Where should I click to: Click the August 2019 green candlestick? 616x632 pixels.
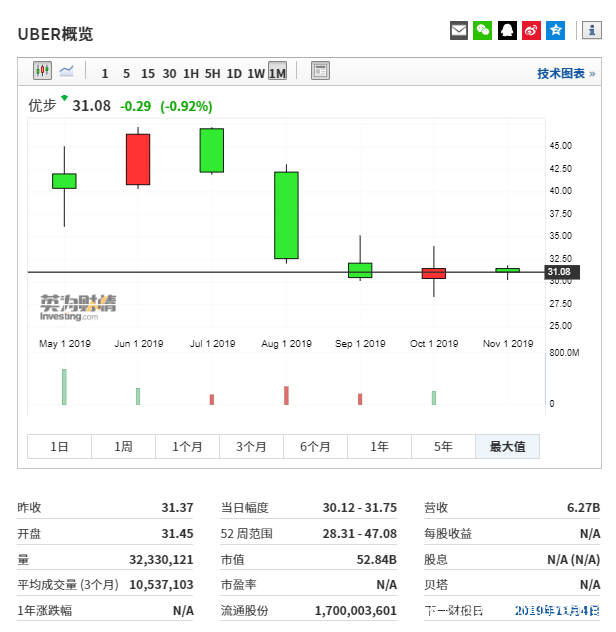click(x=286, y=215)
